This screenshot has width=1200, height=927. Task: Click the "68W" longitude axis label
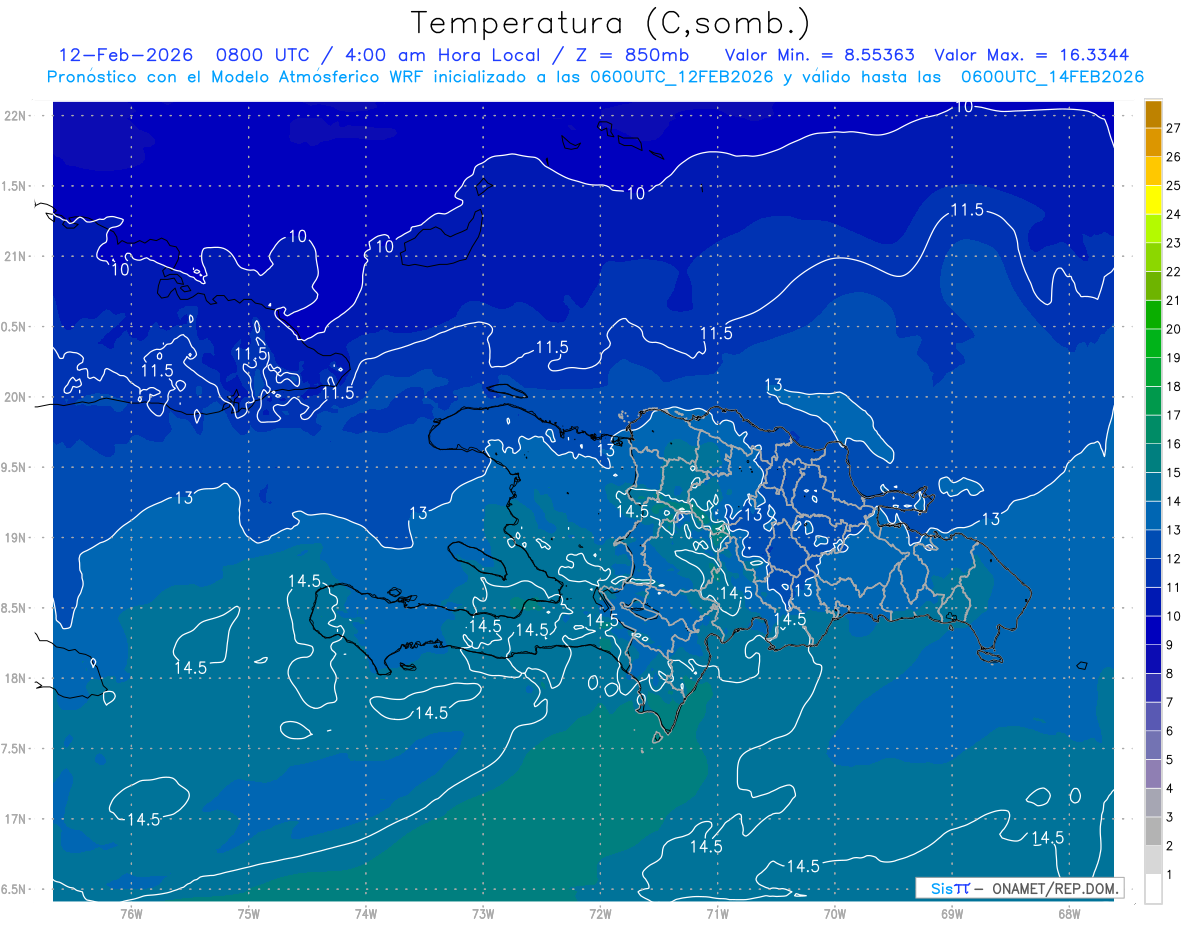(x=1069, y=914)
